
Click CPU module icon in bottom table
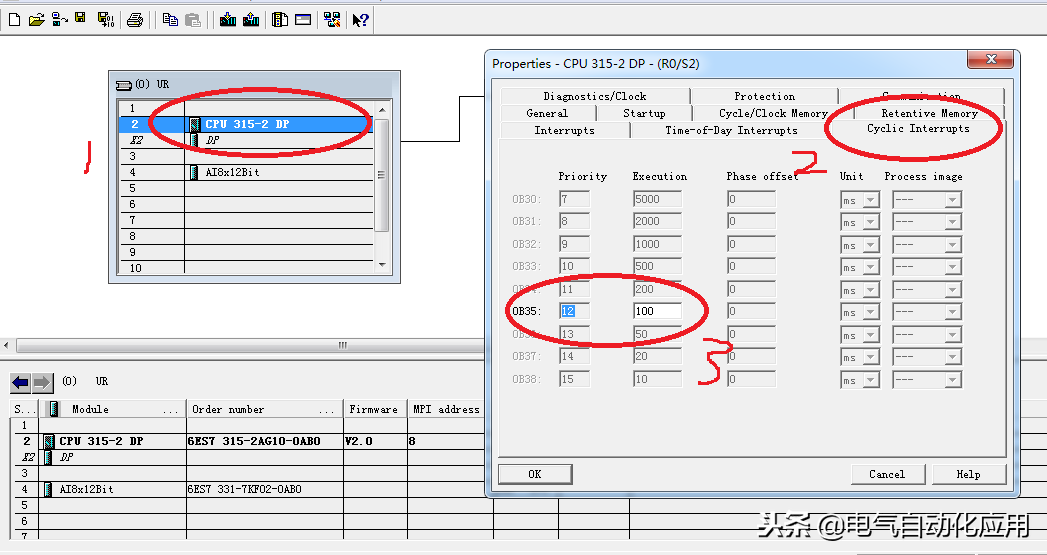click(x=49, y=441)
